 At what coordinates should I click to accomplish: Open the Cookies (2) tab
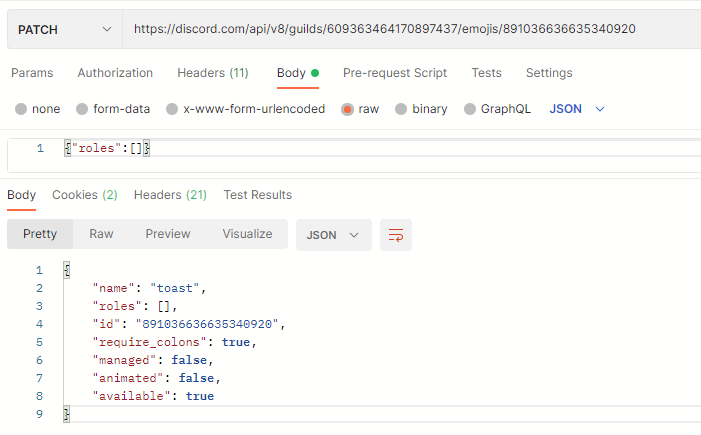tap(84, 195)
